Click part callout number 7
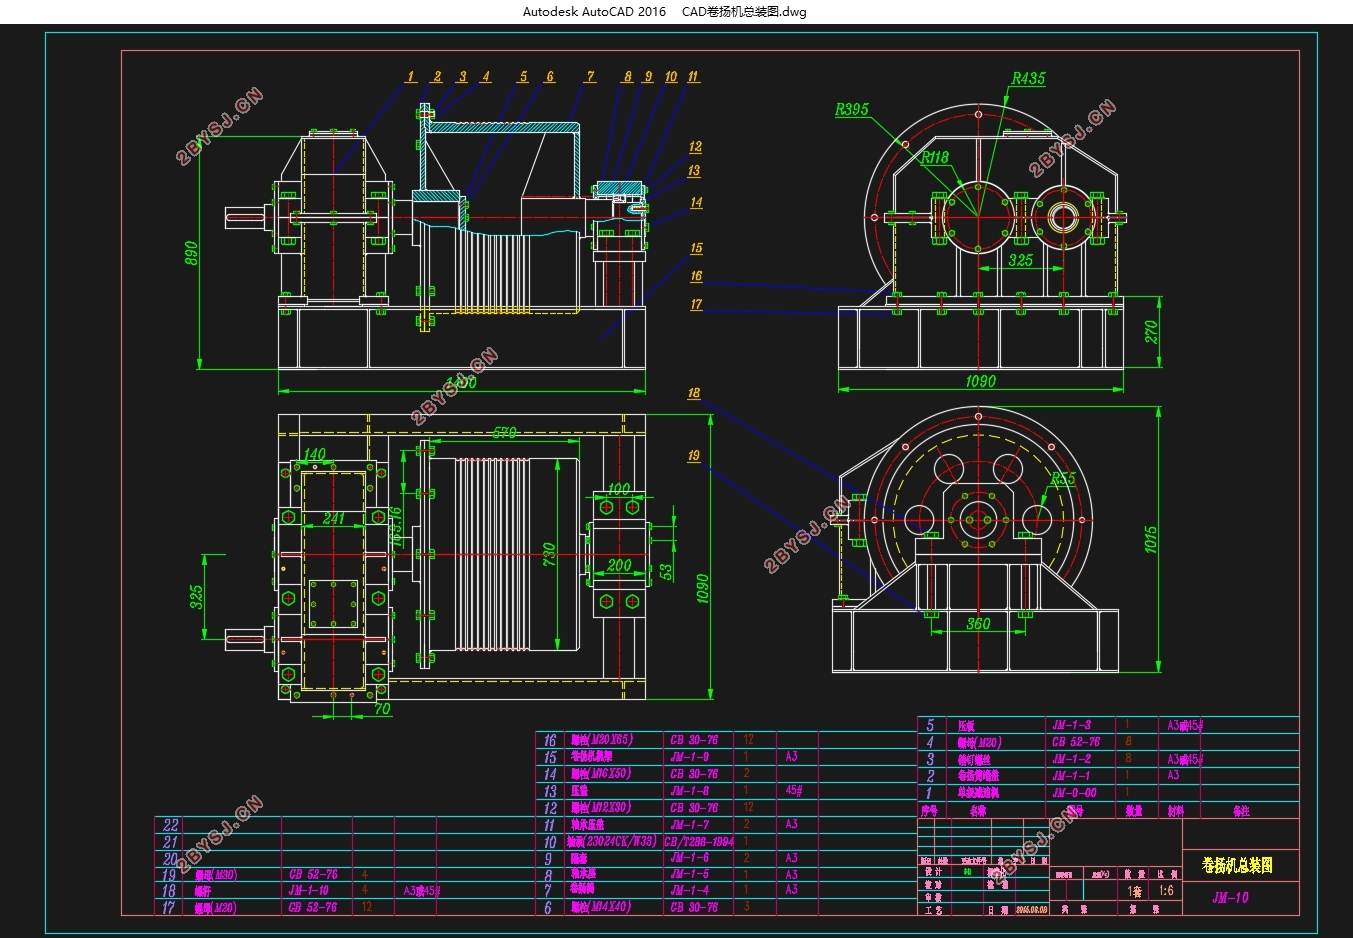Viewport: 1353px width, 938px height. [590, 76]
